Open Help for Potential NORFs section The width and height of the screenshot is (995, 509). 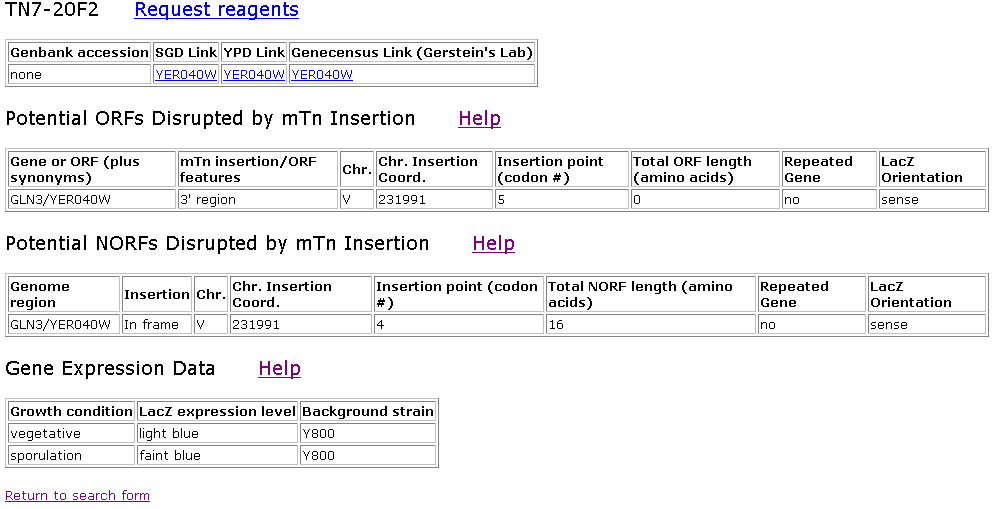493,243
